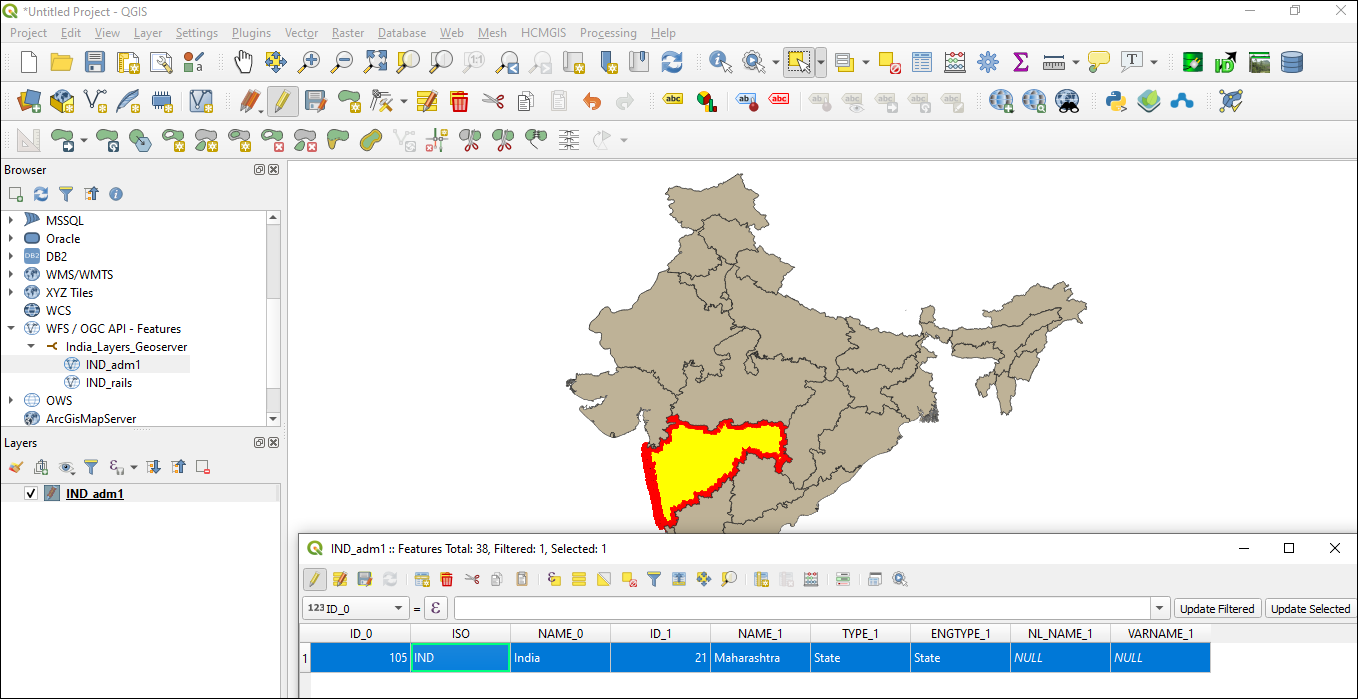Click the Maharashtra cell in NAME_1
The width and height of the screenshot is (1358, 699).
[x=760, y=658]
